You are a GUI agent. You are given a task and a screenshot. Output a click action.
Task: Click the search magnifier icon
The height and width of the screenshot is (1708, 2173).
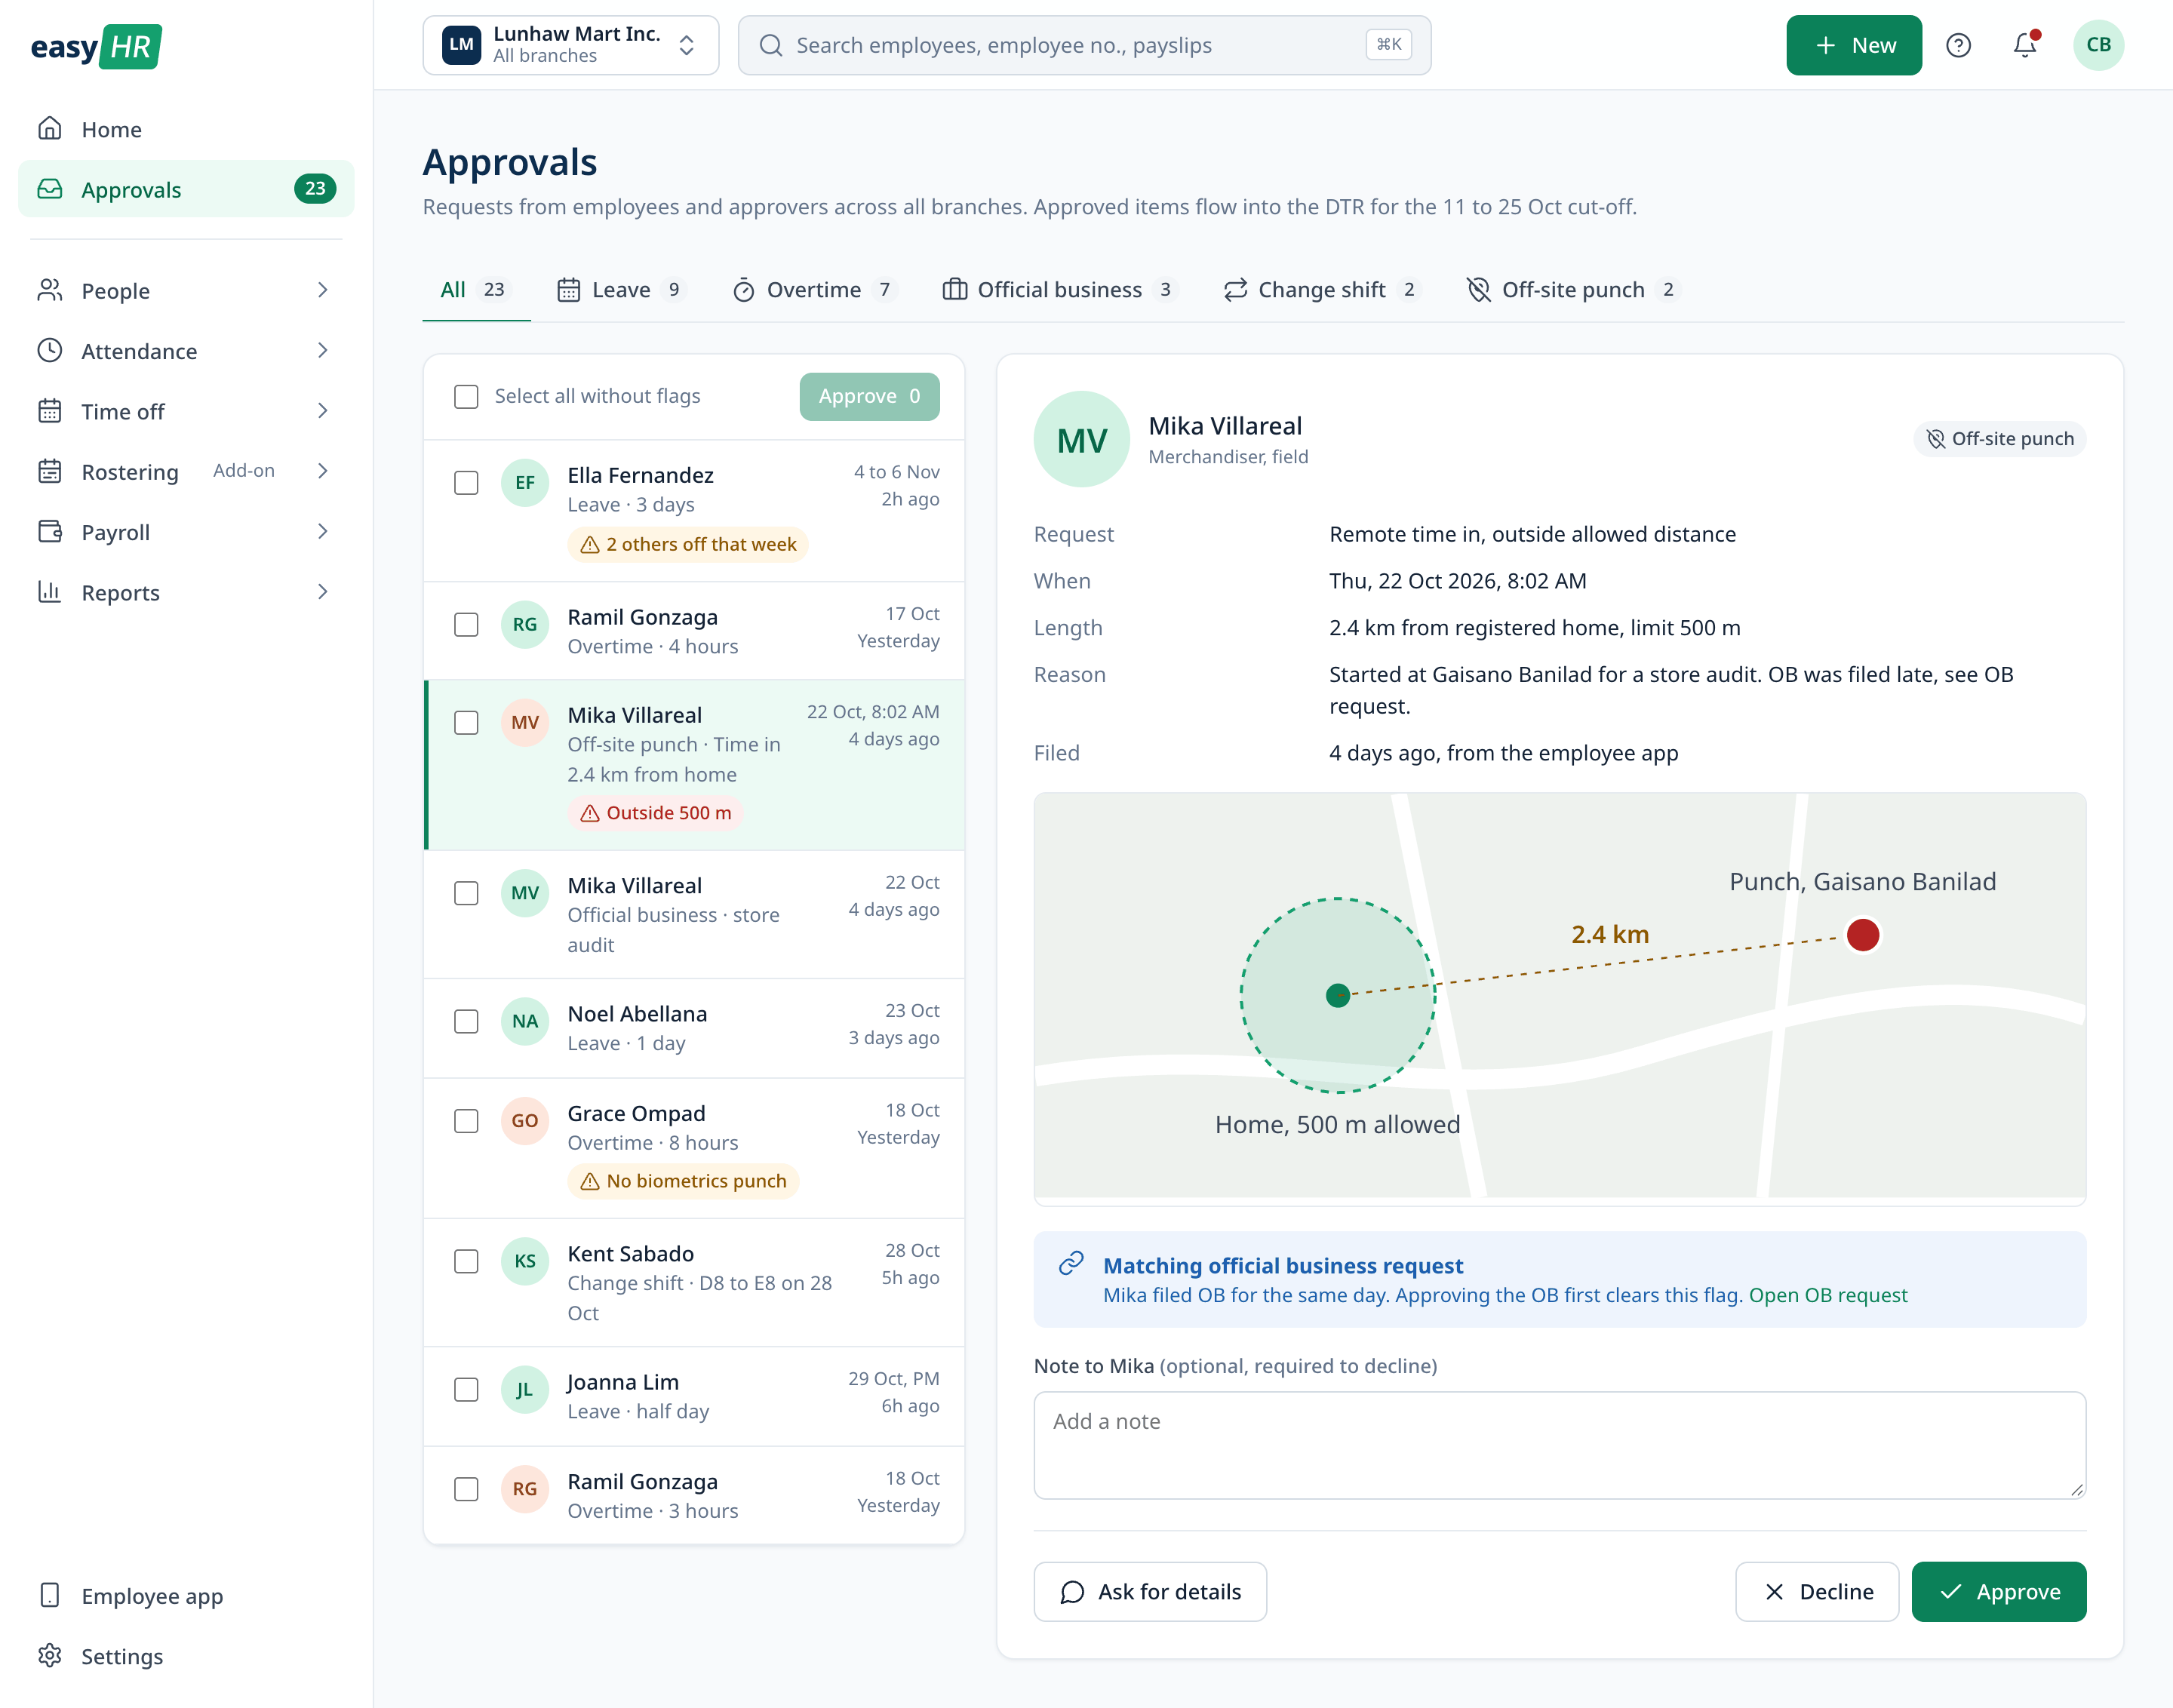point(770,45)
